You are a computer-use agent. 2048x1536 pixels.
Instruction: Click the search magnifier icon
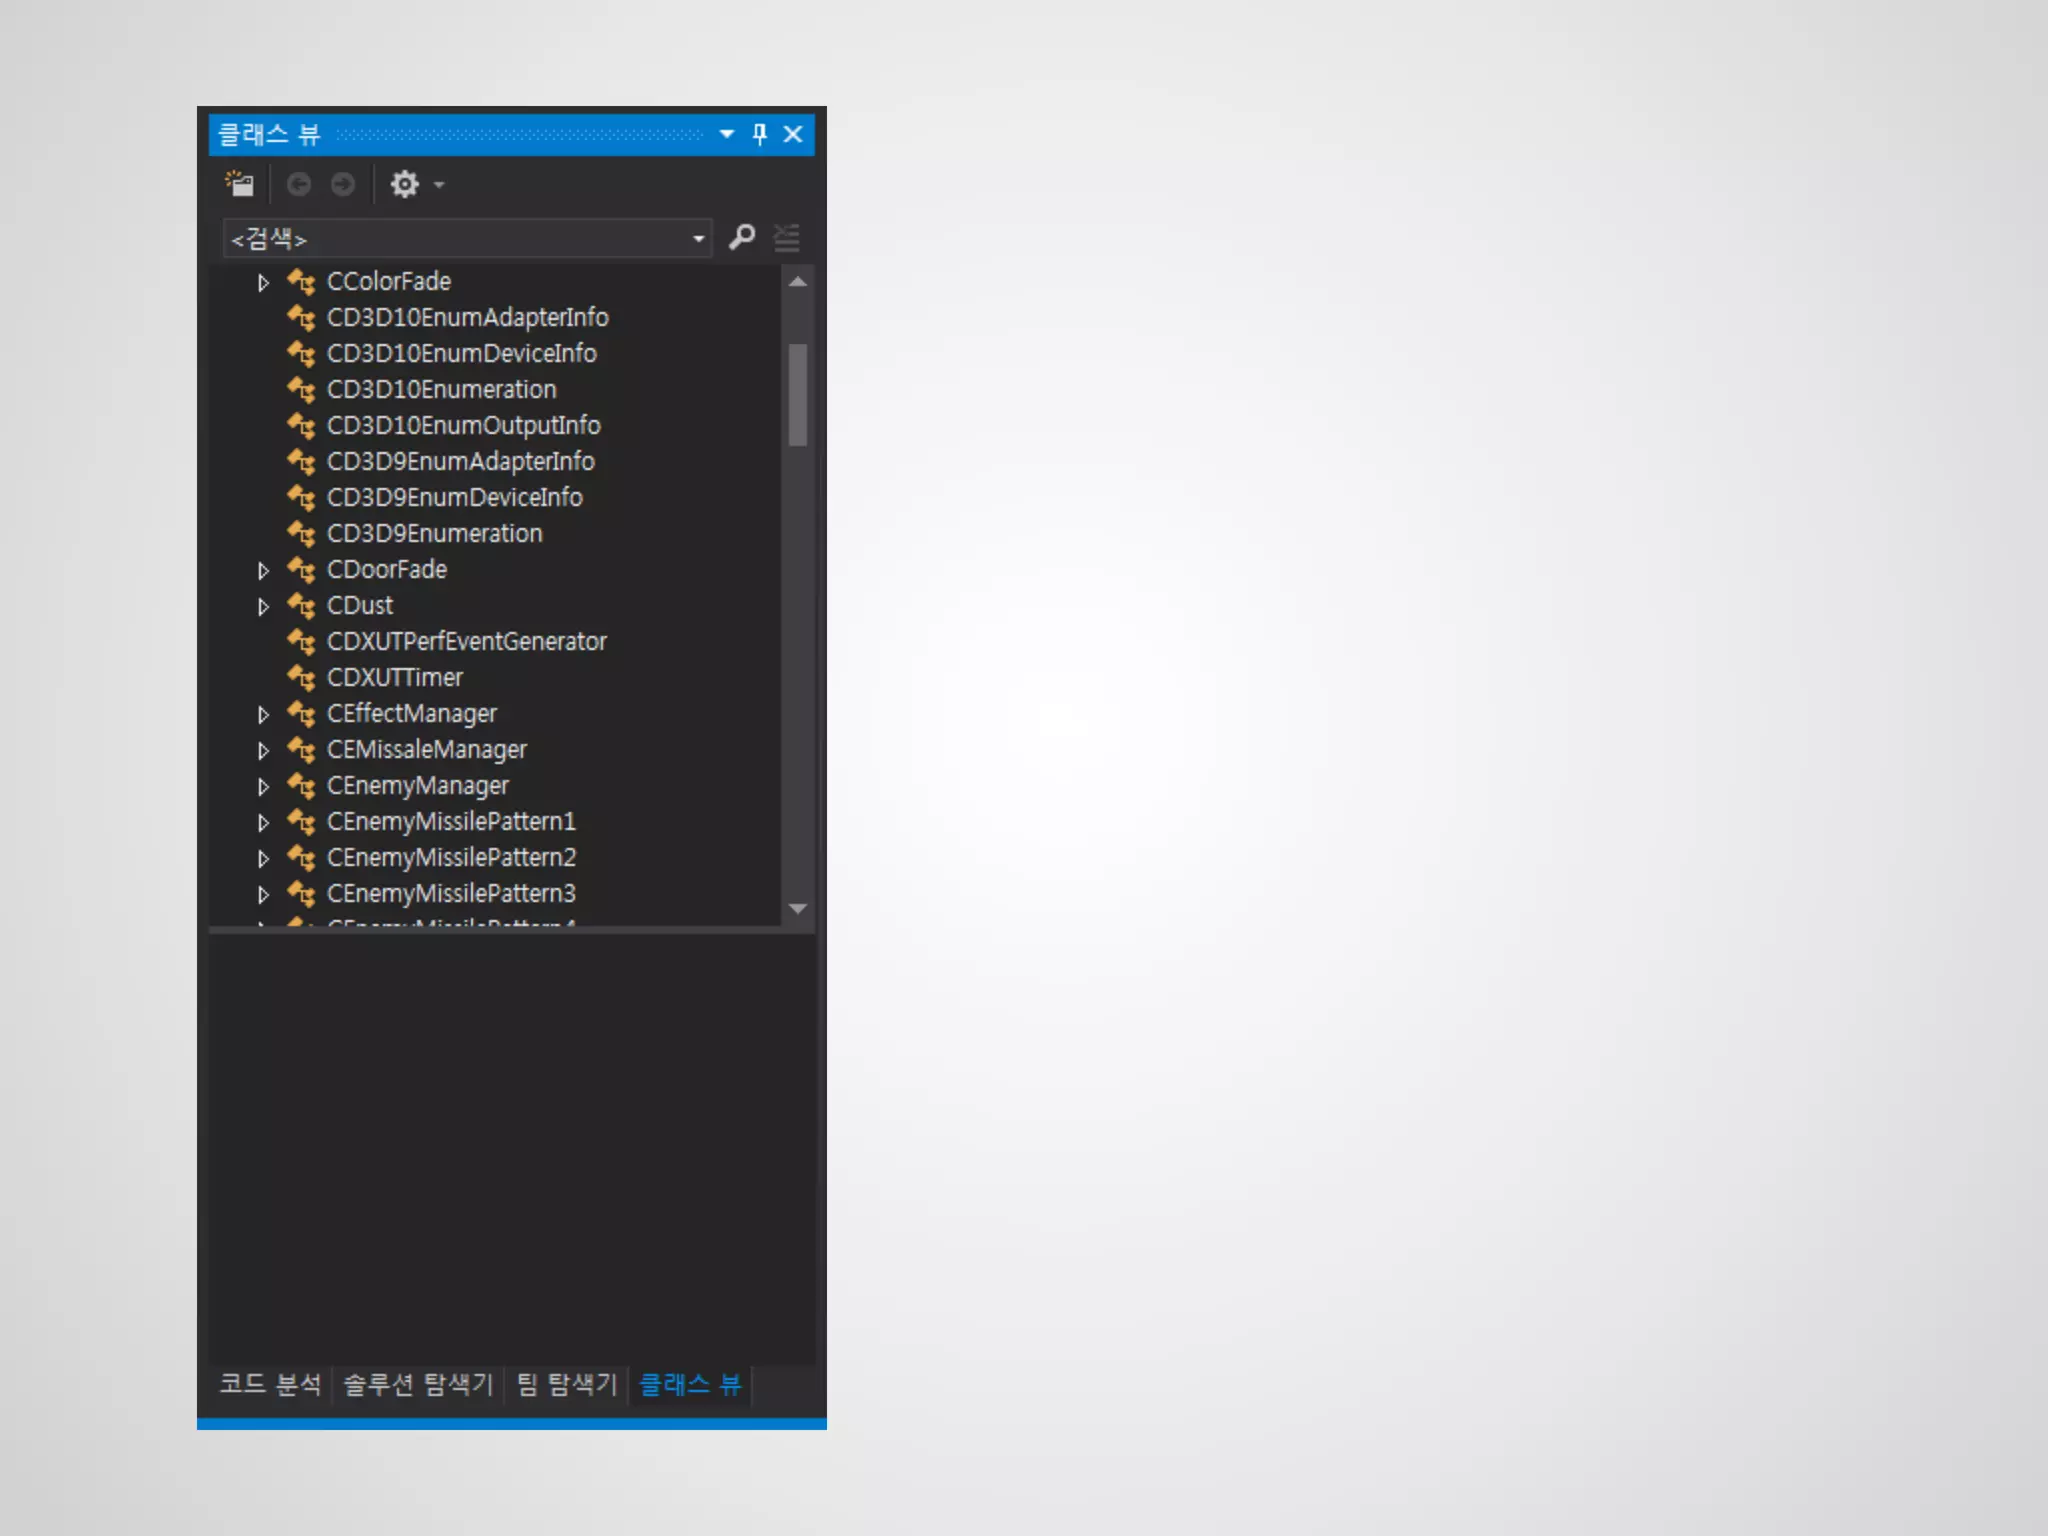tap(742, 238)
